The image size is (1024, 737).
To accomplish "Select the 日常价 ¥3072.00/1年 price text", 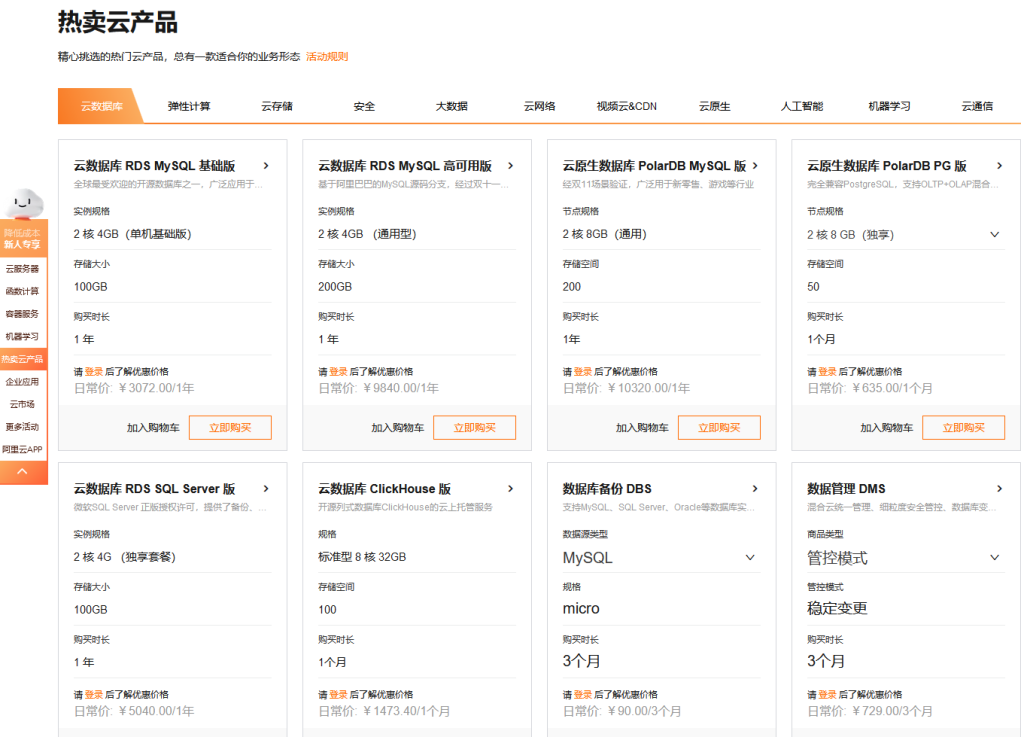I will [134, 388].
